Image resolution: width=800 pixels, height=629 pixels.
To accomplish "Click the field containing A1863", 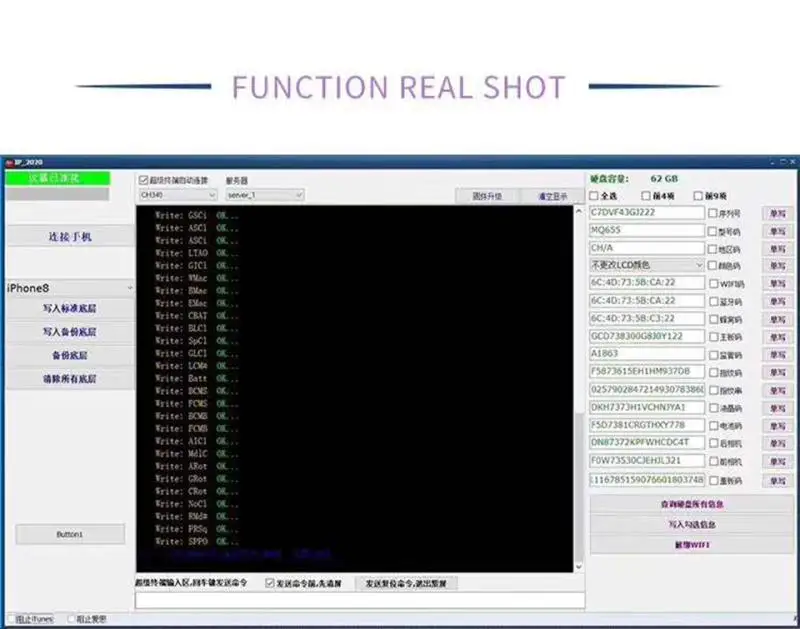I will [x=647, y=354].
